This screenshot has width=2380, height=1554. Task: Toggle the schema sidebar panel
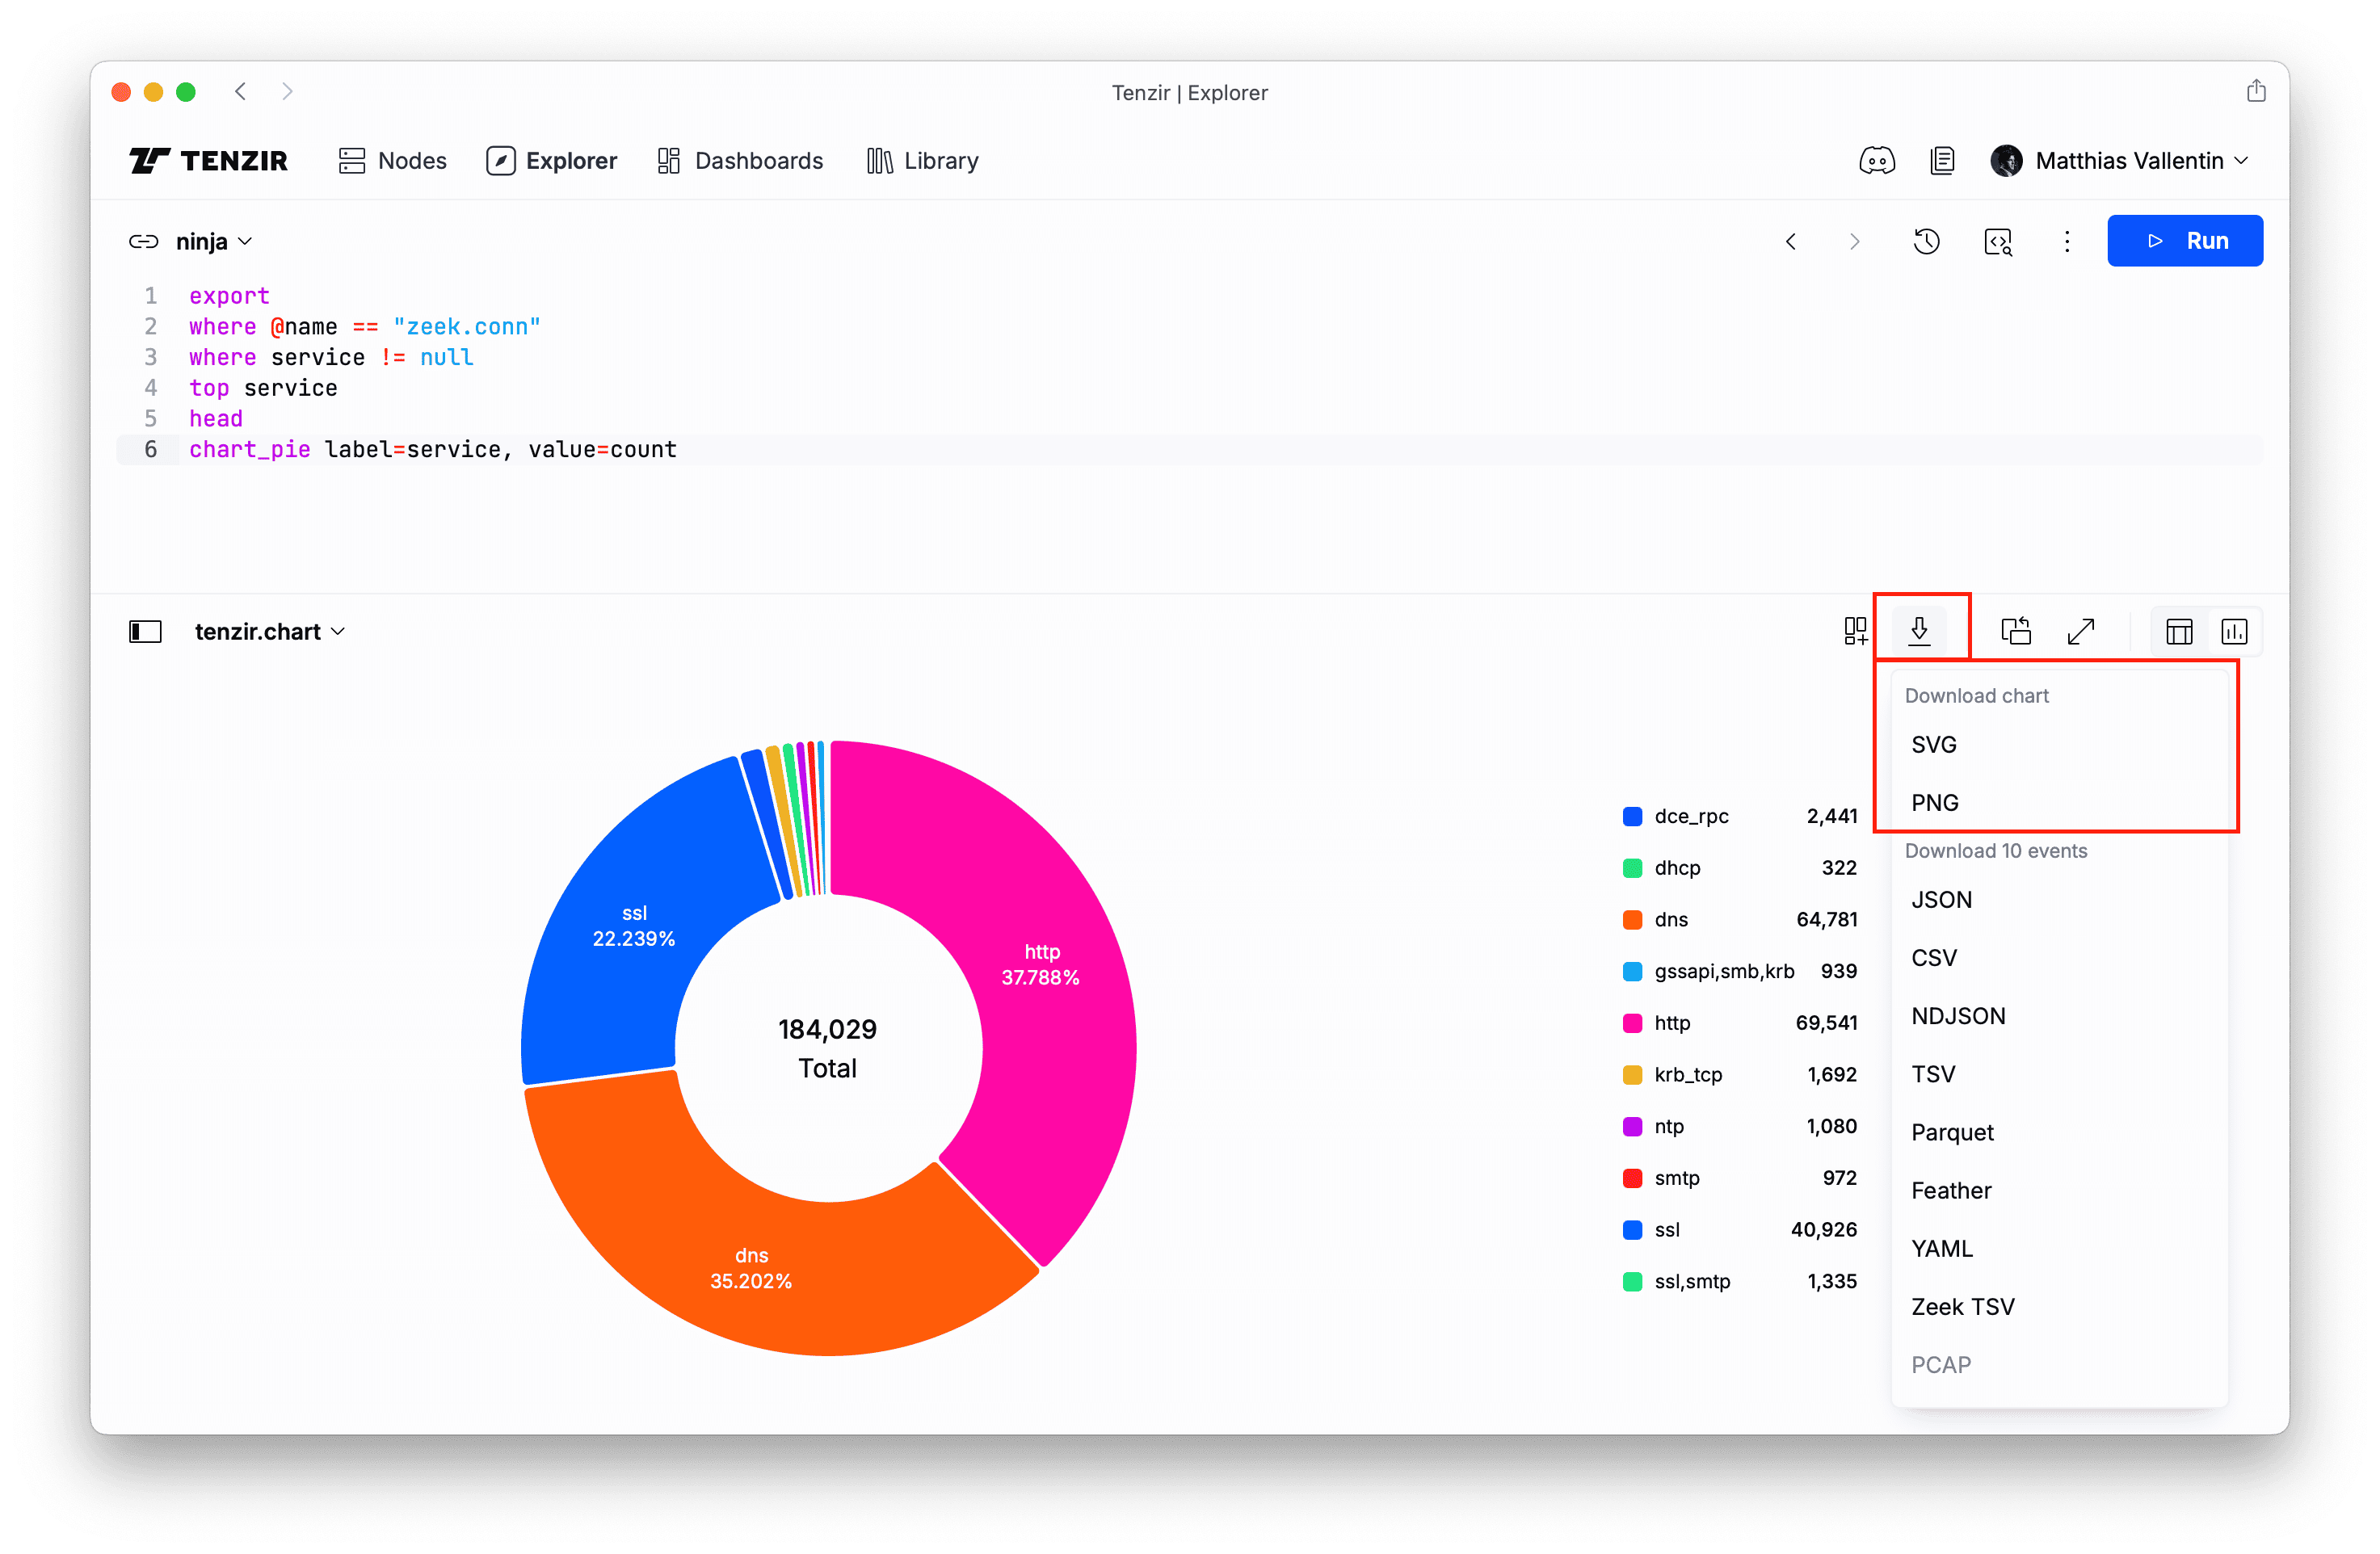pyautogui.click(x=145, y=632)
